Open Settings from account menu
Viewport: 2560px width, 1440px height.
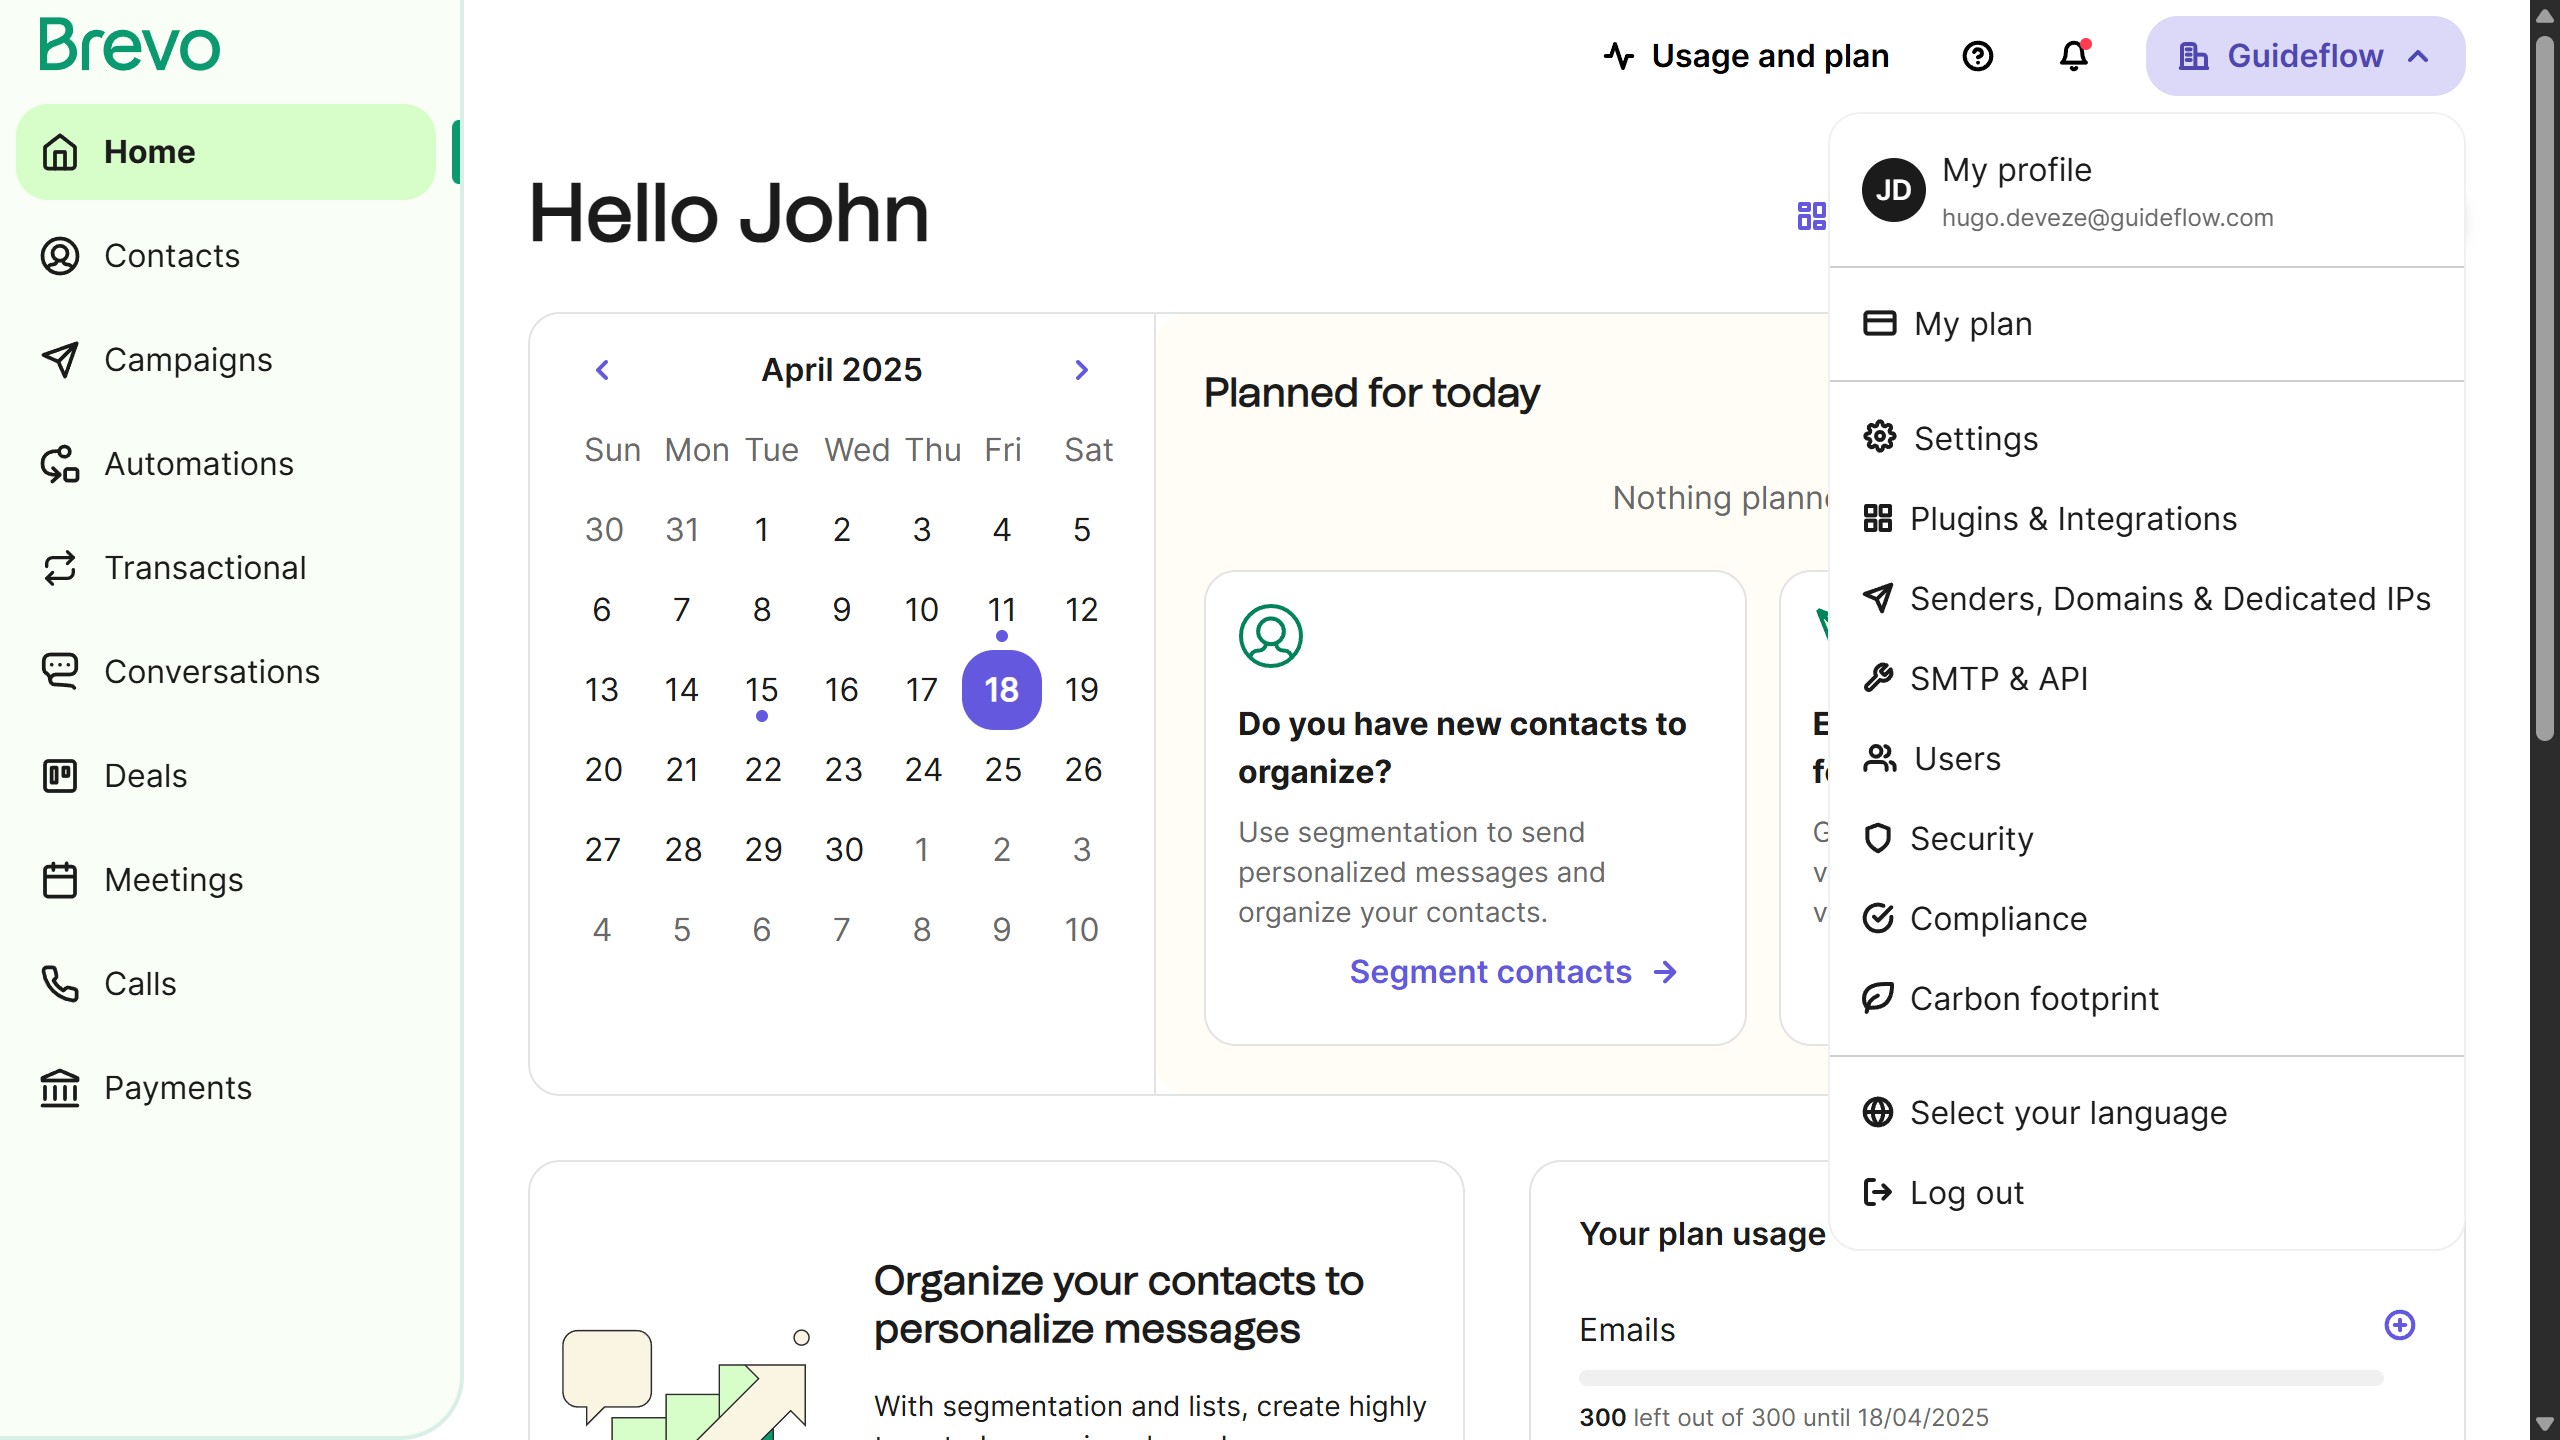(x=1975, y=438)
